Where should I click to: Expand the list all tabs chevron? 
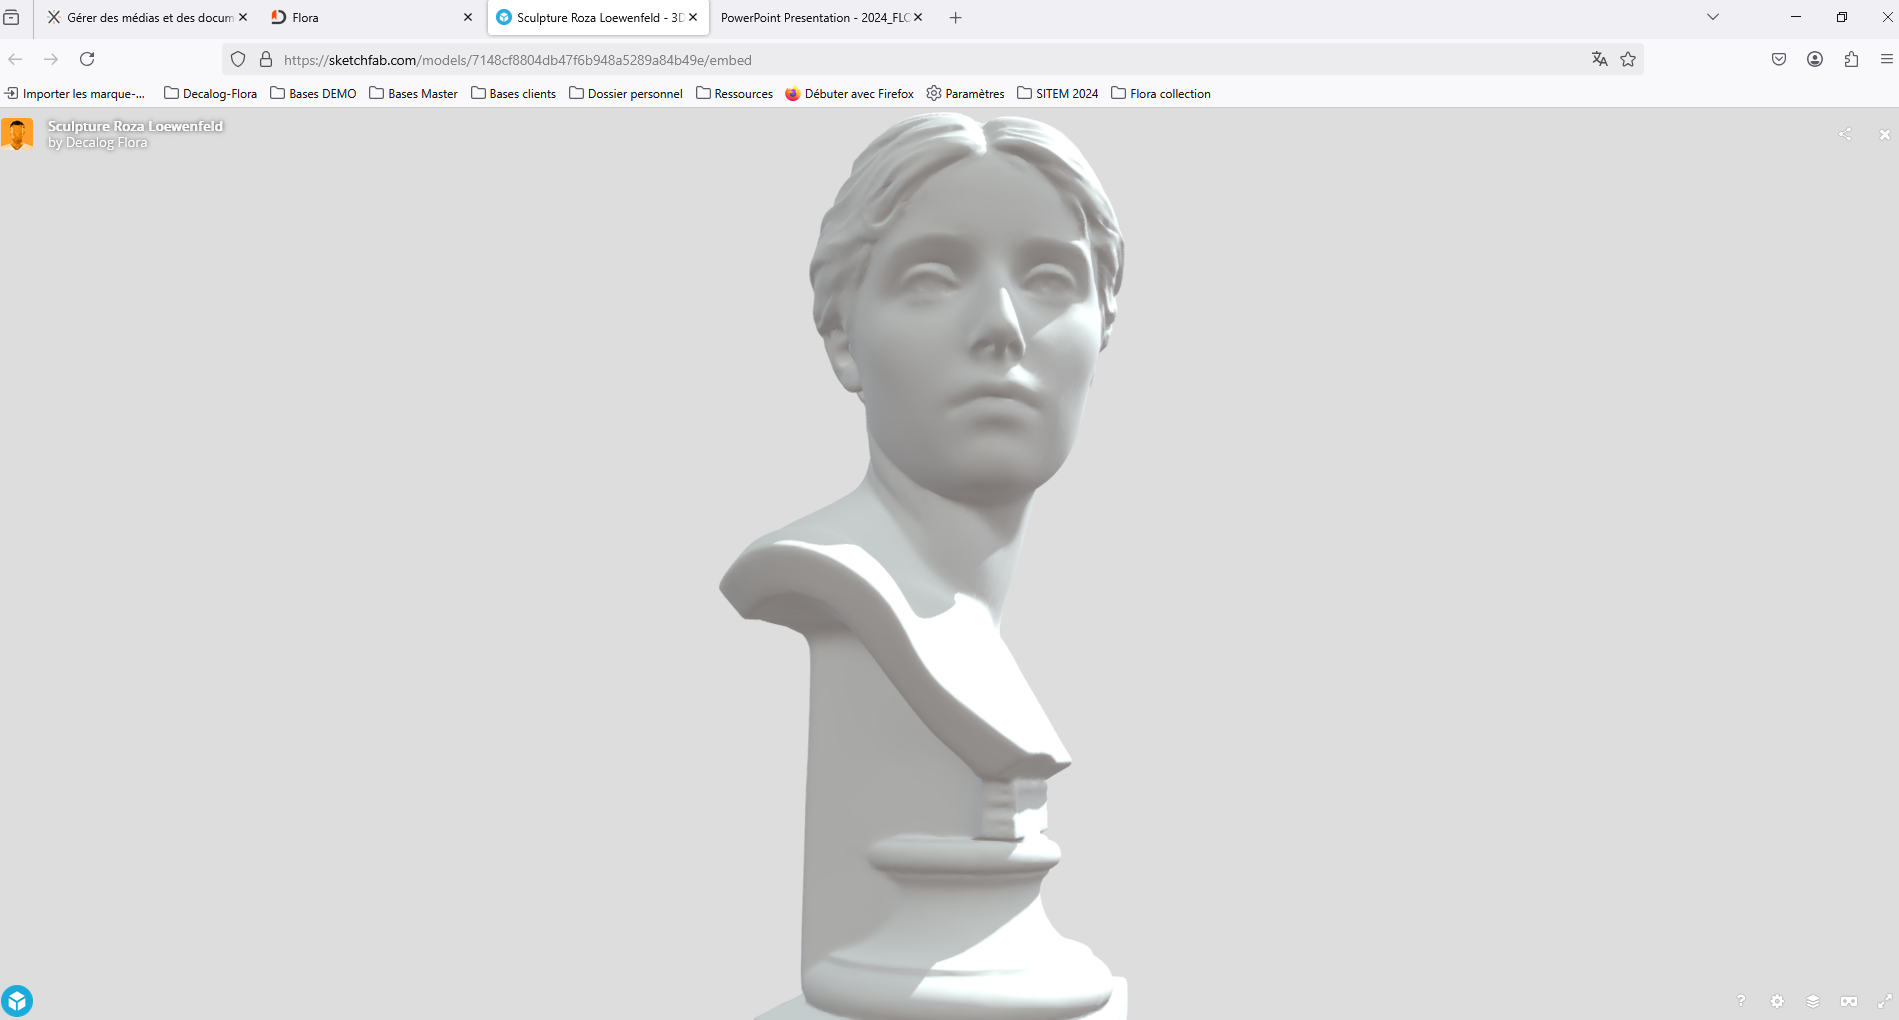pos(1713,17)
